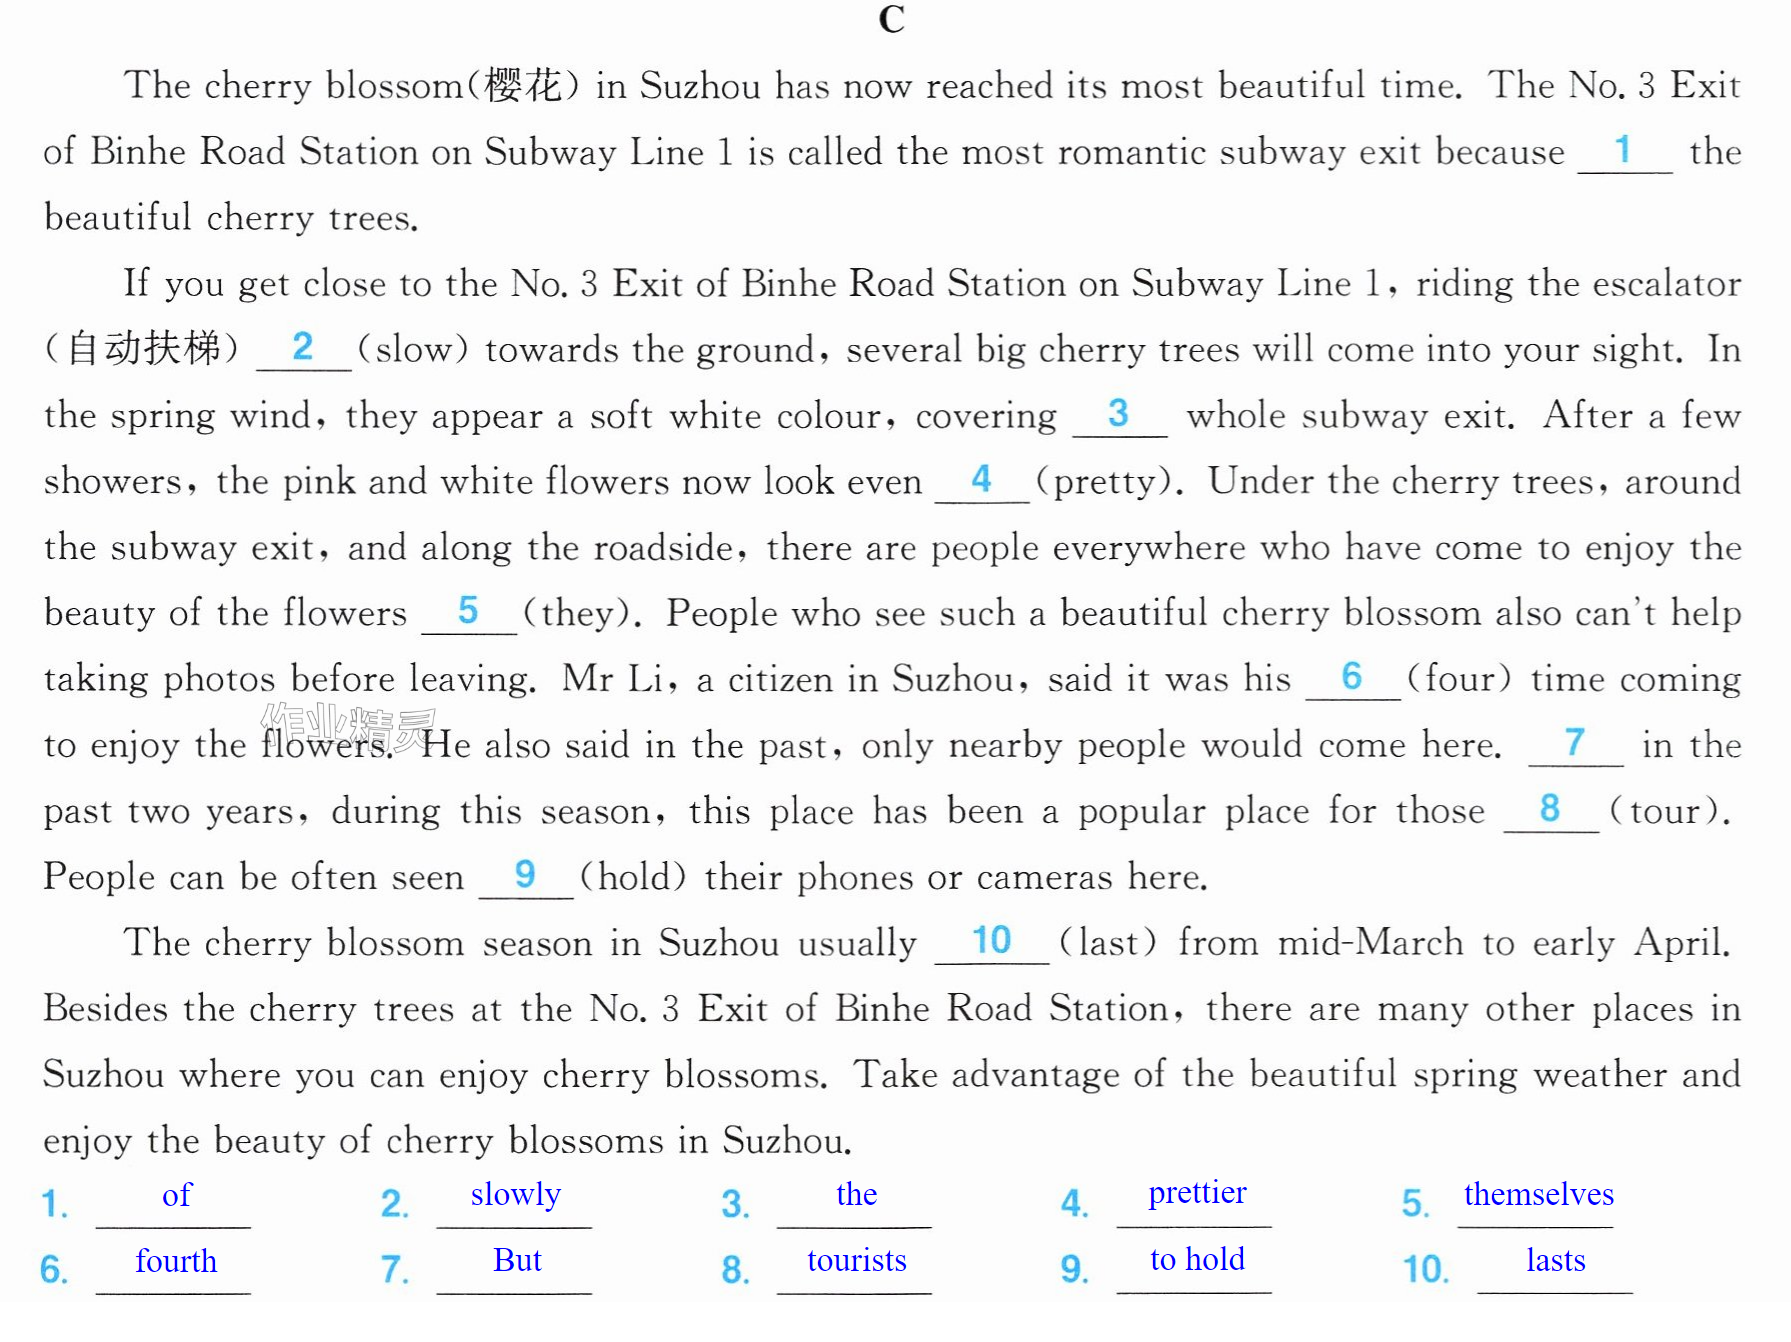
Task: Click blank number 1 in the passage
Action: tap(1624, 152)
